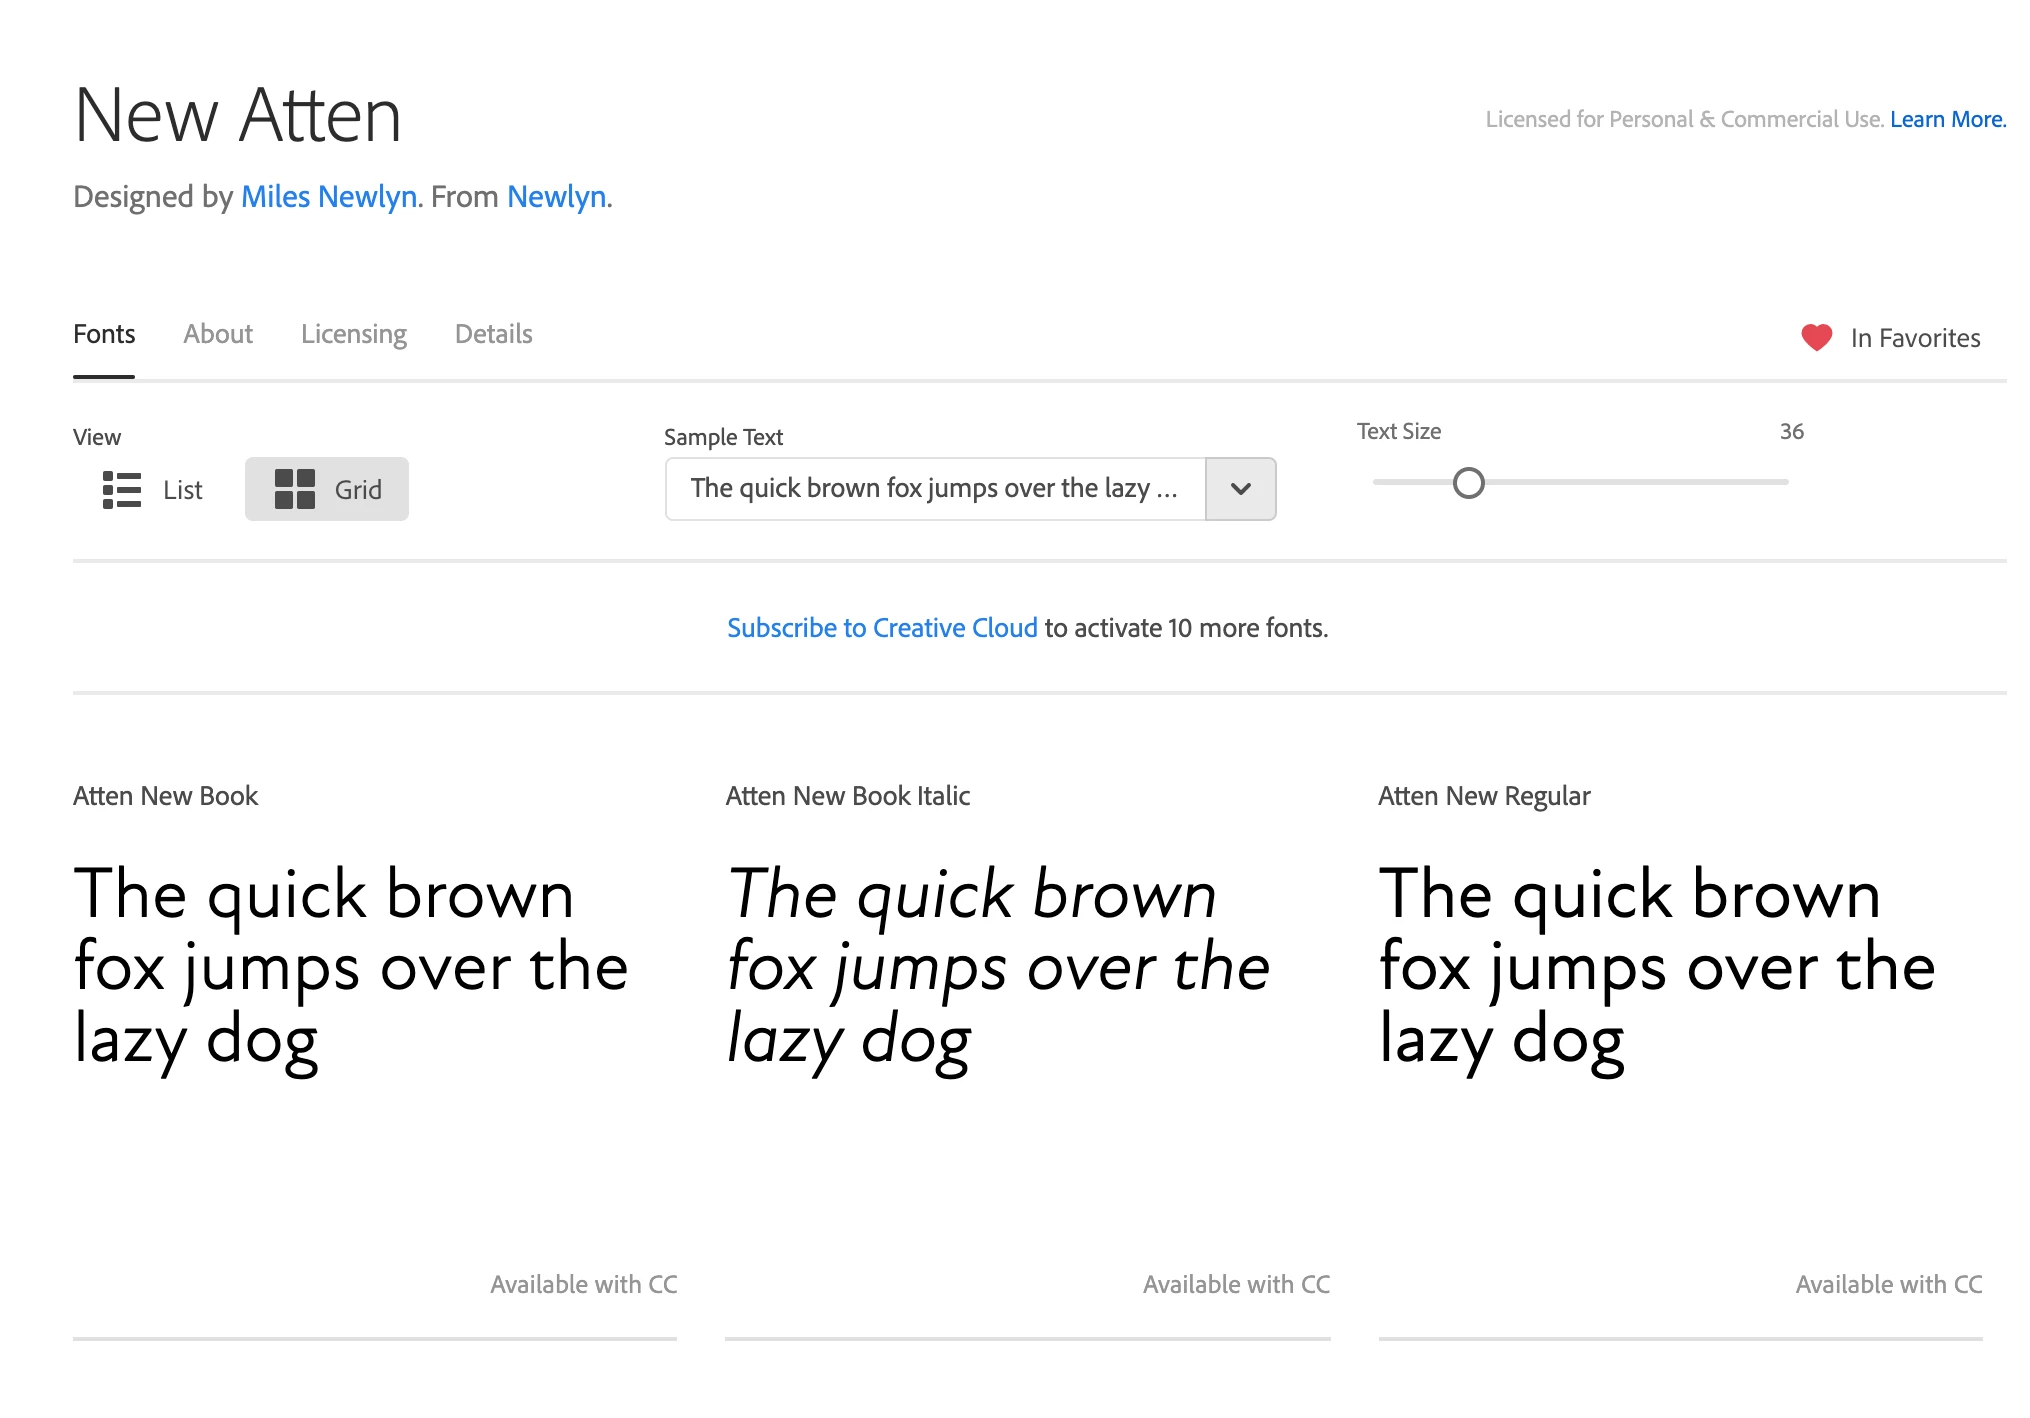Expand the Sample Text dropdown arrow

[1240, 489]
